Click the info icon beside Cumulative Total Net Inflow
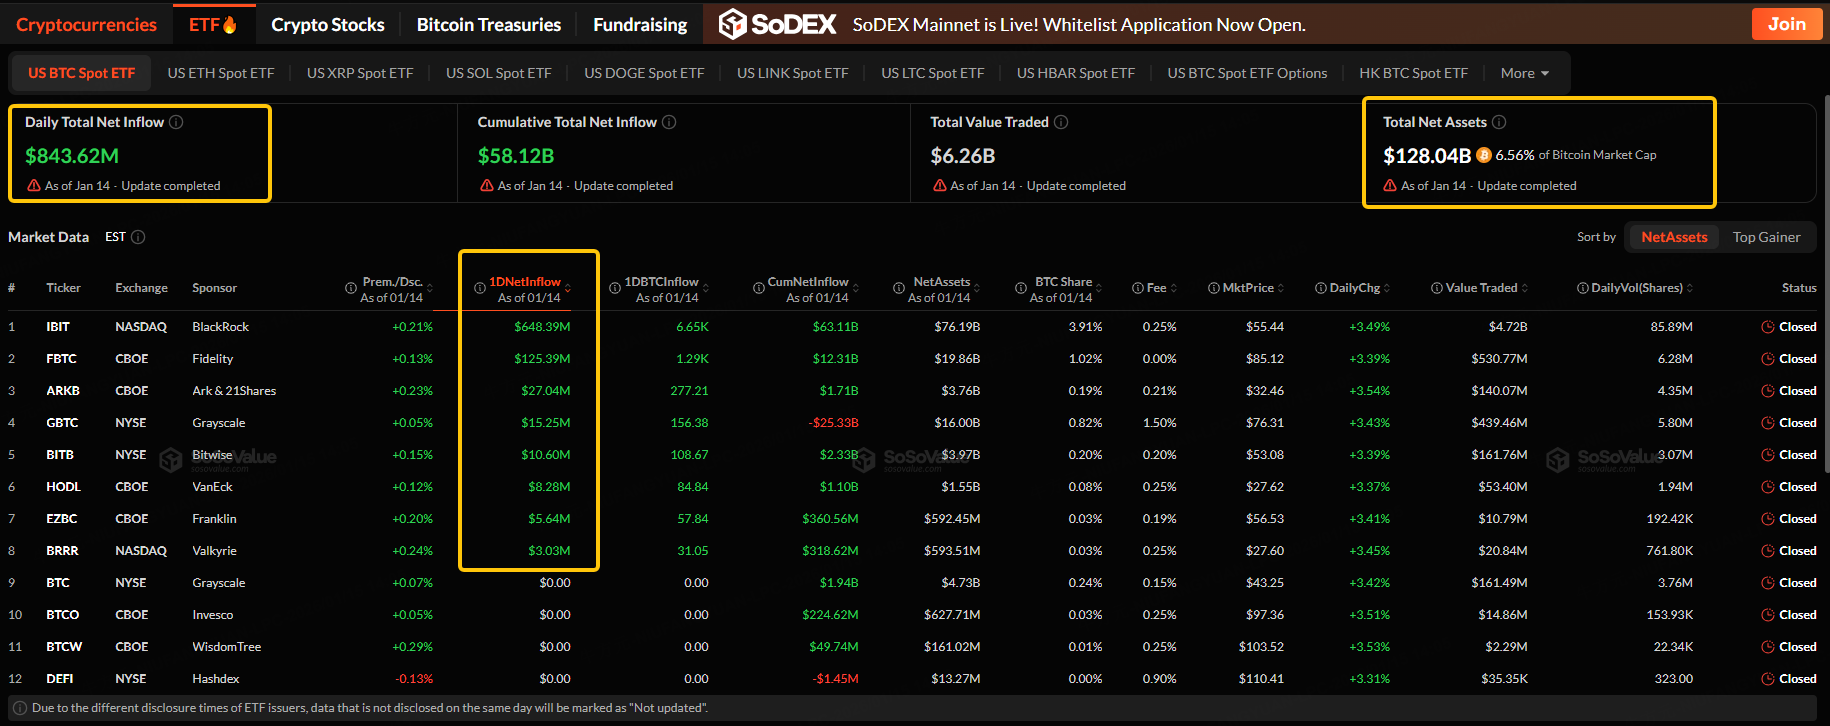Screen dimensions: 1830x726 [x=669, y=122]
